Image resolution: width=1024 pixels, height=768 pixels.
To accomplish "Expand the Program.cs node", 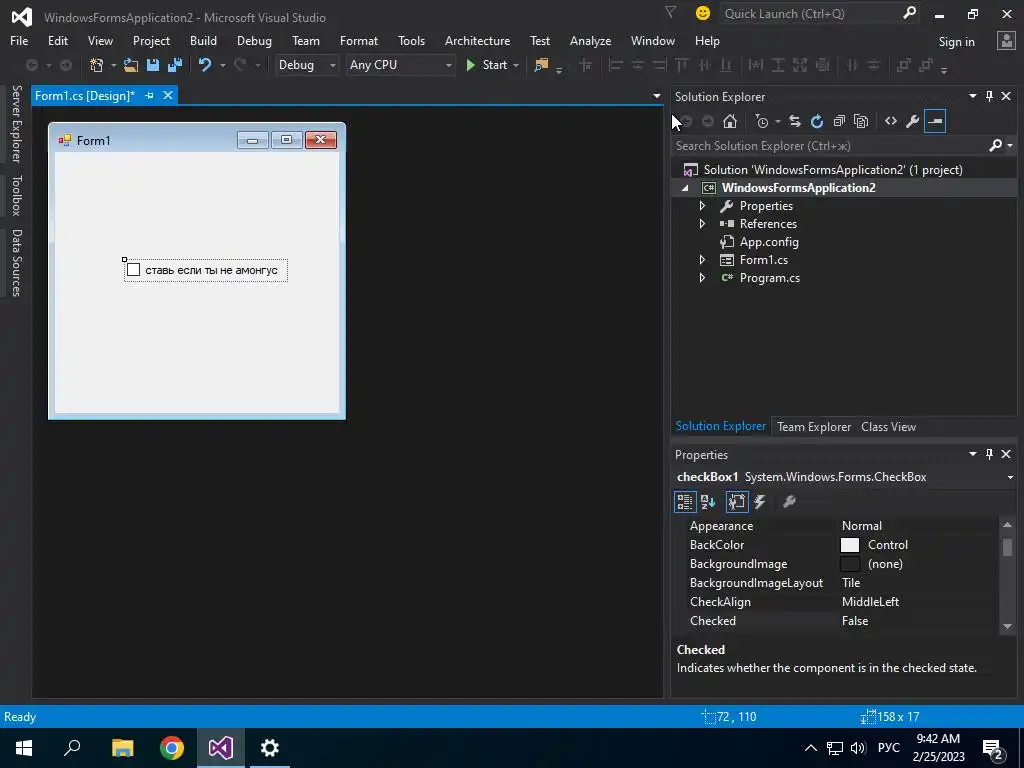I will tap(702, 278).
